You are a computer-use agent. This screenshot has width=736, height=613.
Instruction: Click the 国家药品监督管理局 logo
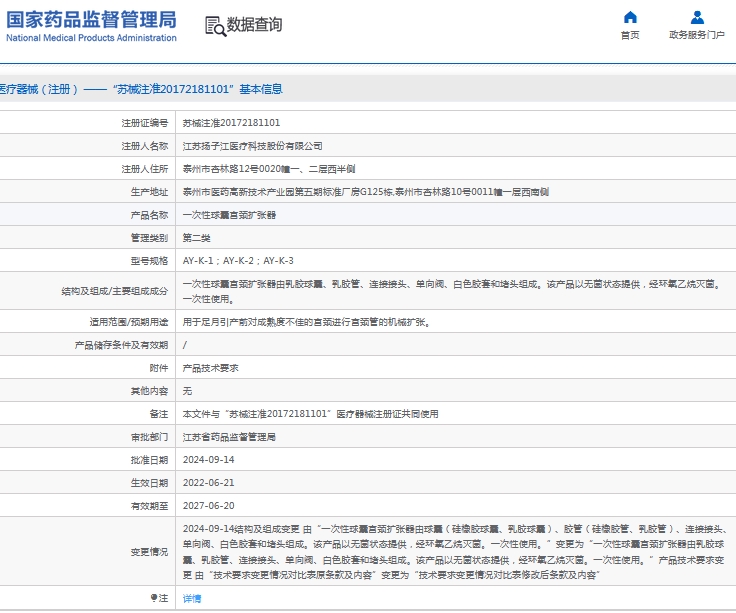92,26
